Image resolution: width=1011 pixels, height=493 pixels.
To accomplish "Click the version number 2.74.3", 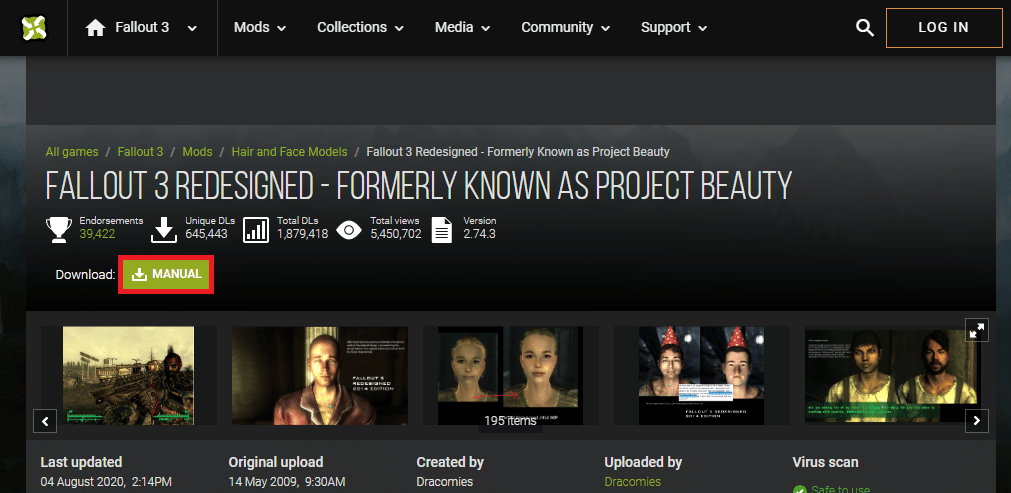I will (479, 234).
